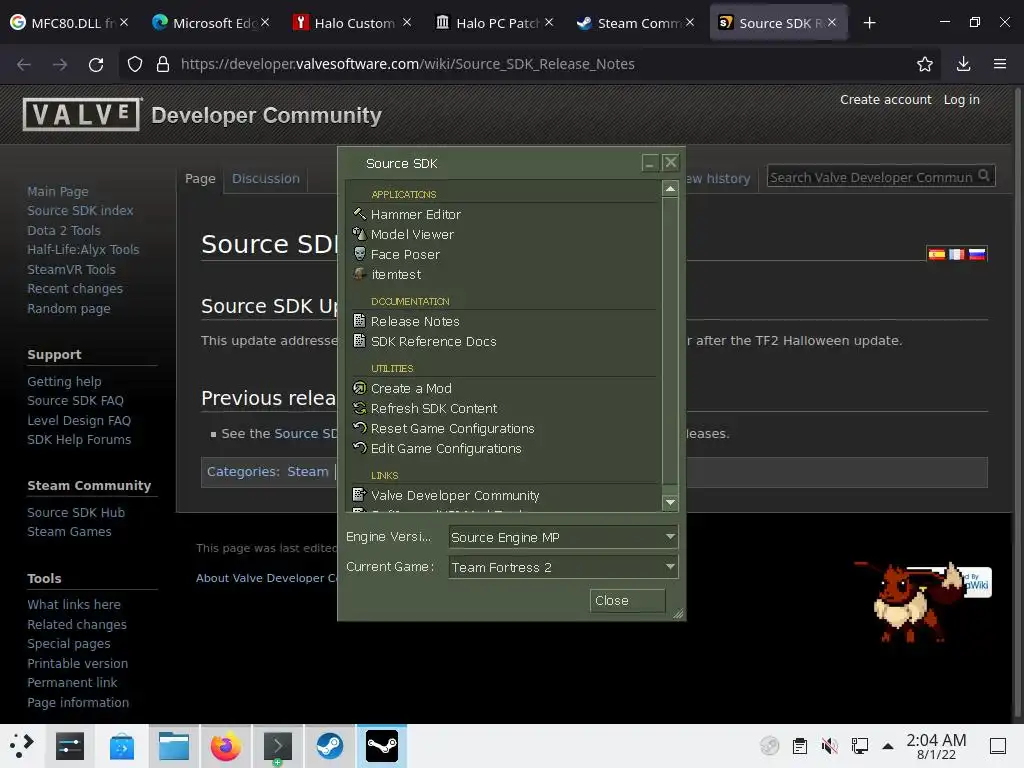Open Source SDK Index sidebar link
Screen dimensions: 1024x768
point(80,210)
